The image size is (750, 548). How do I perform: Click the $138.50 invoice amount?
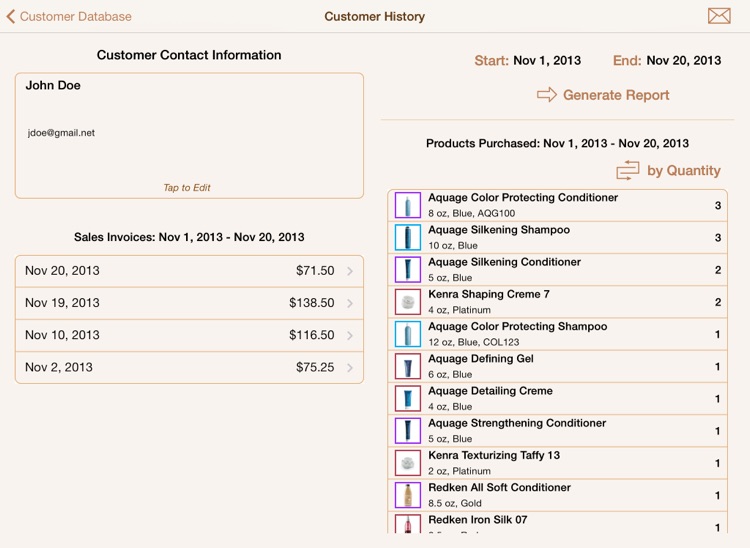coord(311,303)
